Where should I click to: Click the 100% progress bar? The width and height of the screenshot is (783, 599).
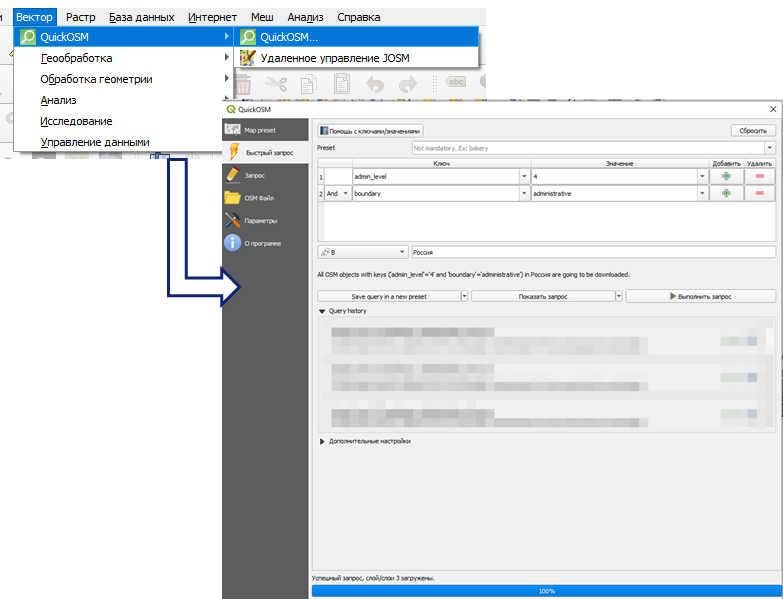(546, 591)
